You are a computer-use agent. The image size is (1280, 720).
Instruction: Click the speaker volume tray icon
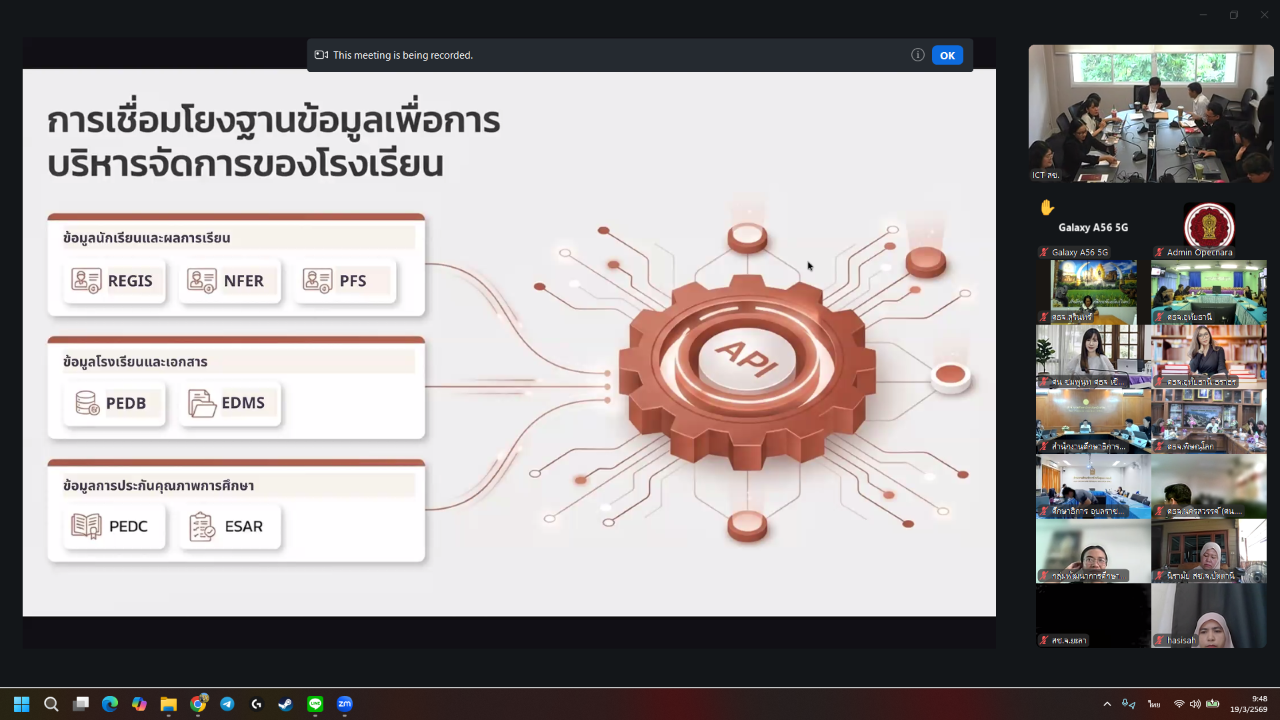pos(1195,704)
